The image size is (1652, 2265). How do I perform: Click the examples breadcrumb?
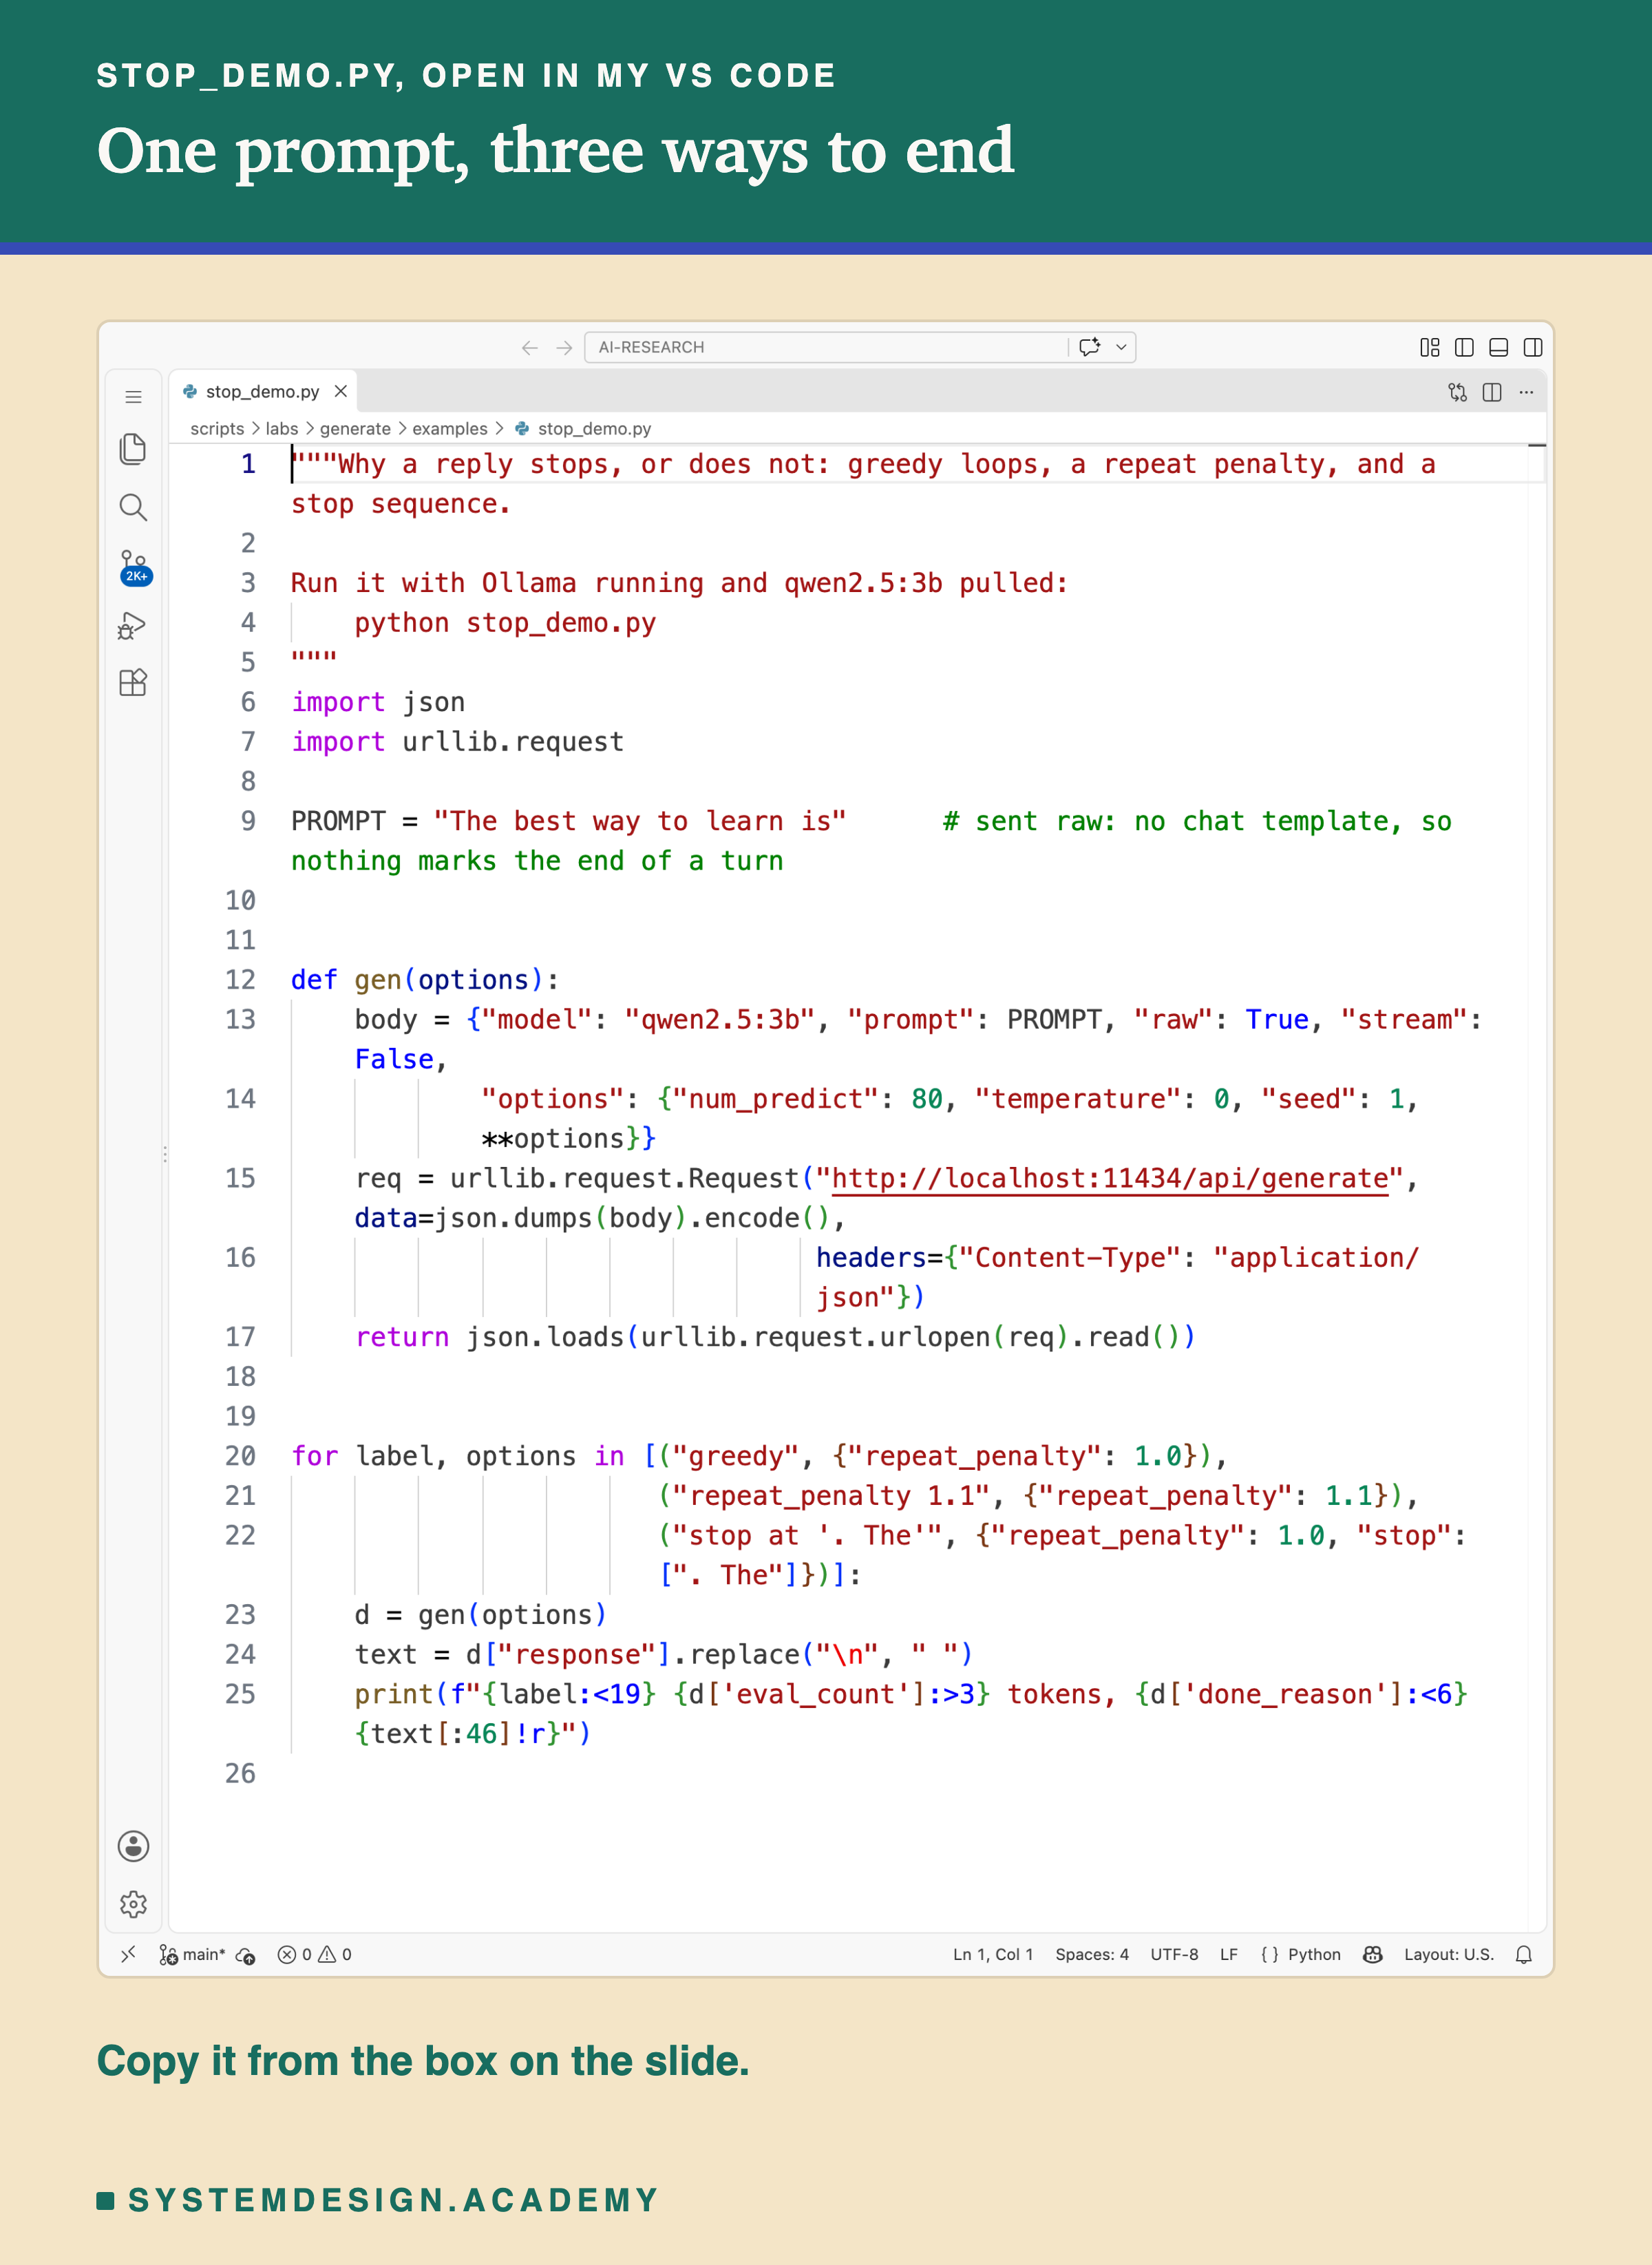click(x=450, y=429)
